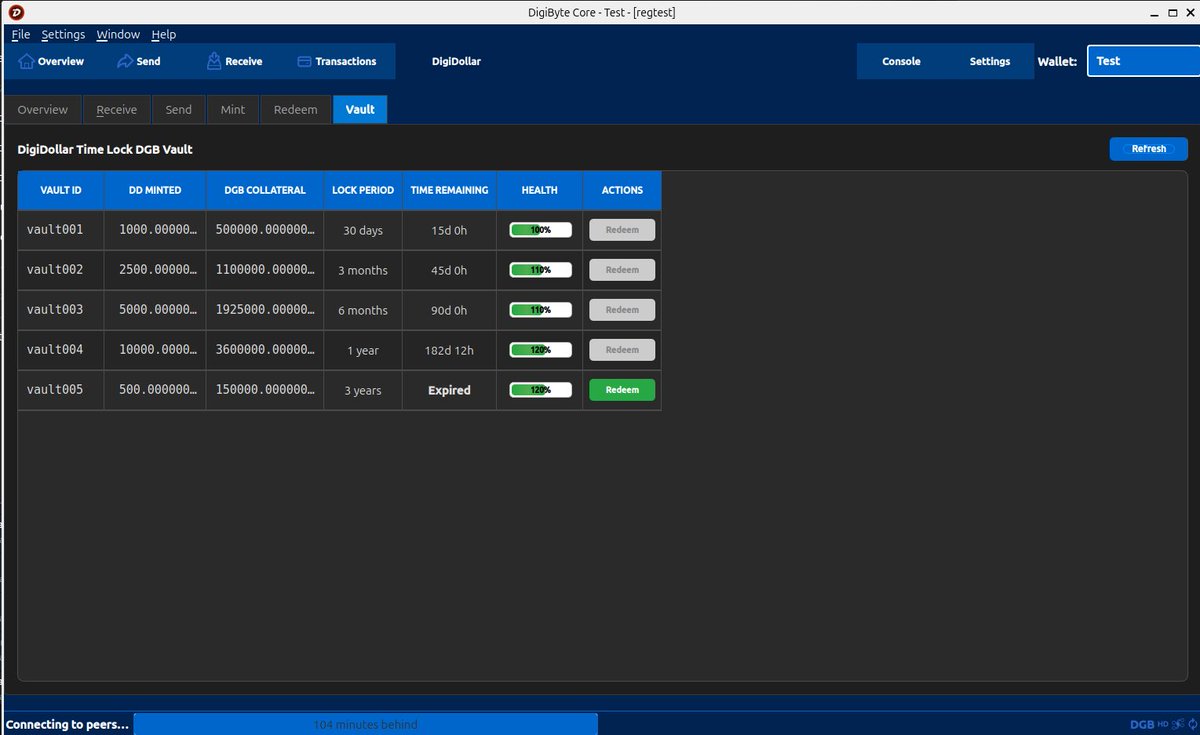This screenshot has width=1200, height=735.
Task: Click vault003 health bar
Action: [541, 310]
